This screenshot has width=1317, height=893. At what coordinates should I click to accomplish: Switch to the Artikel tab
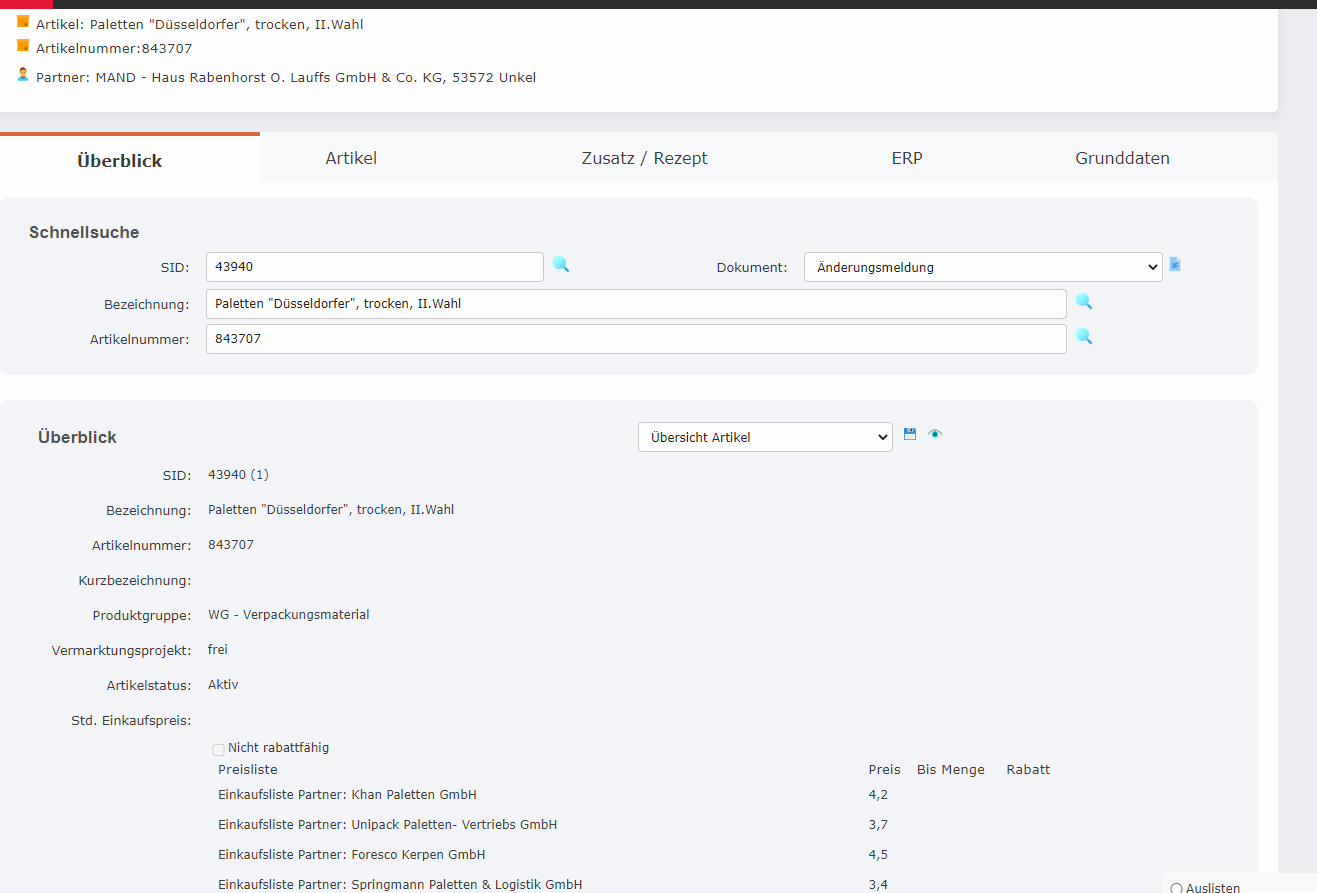coord(351,158)
